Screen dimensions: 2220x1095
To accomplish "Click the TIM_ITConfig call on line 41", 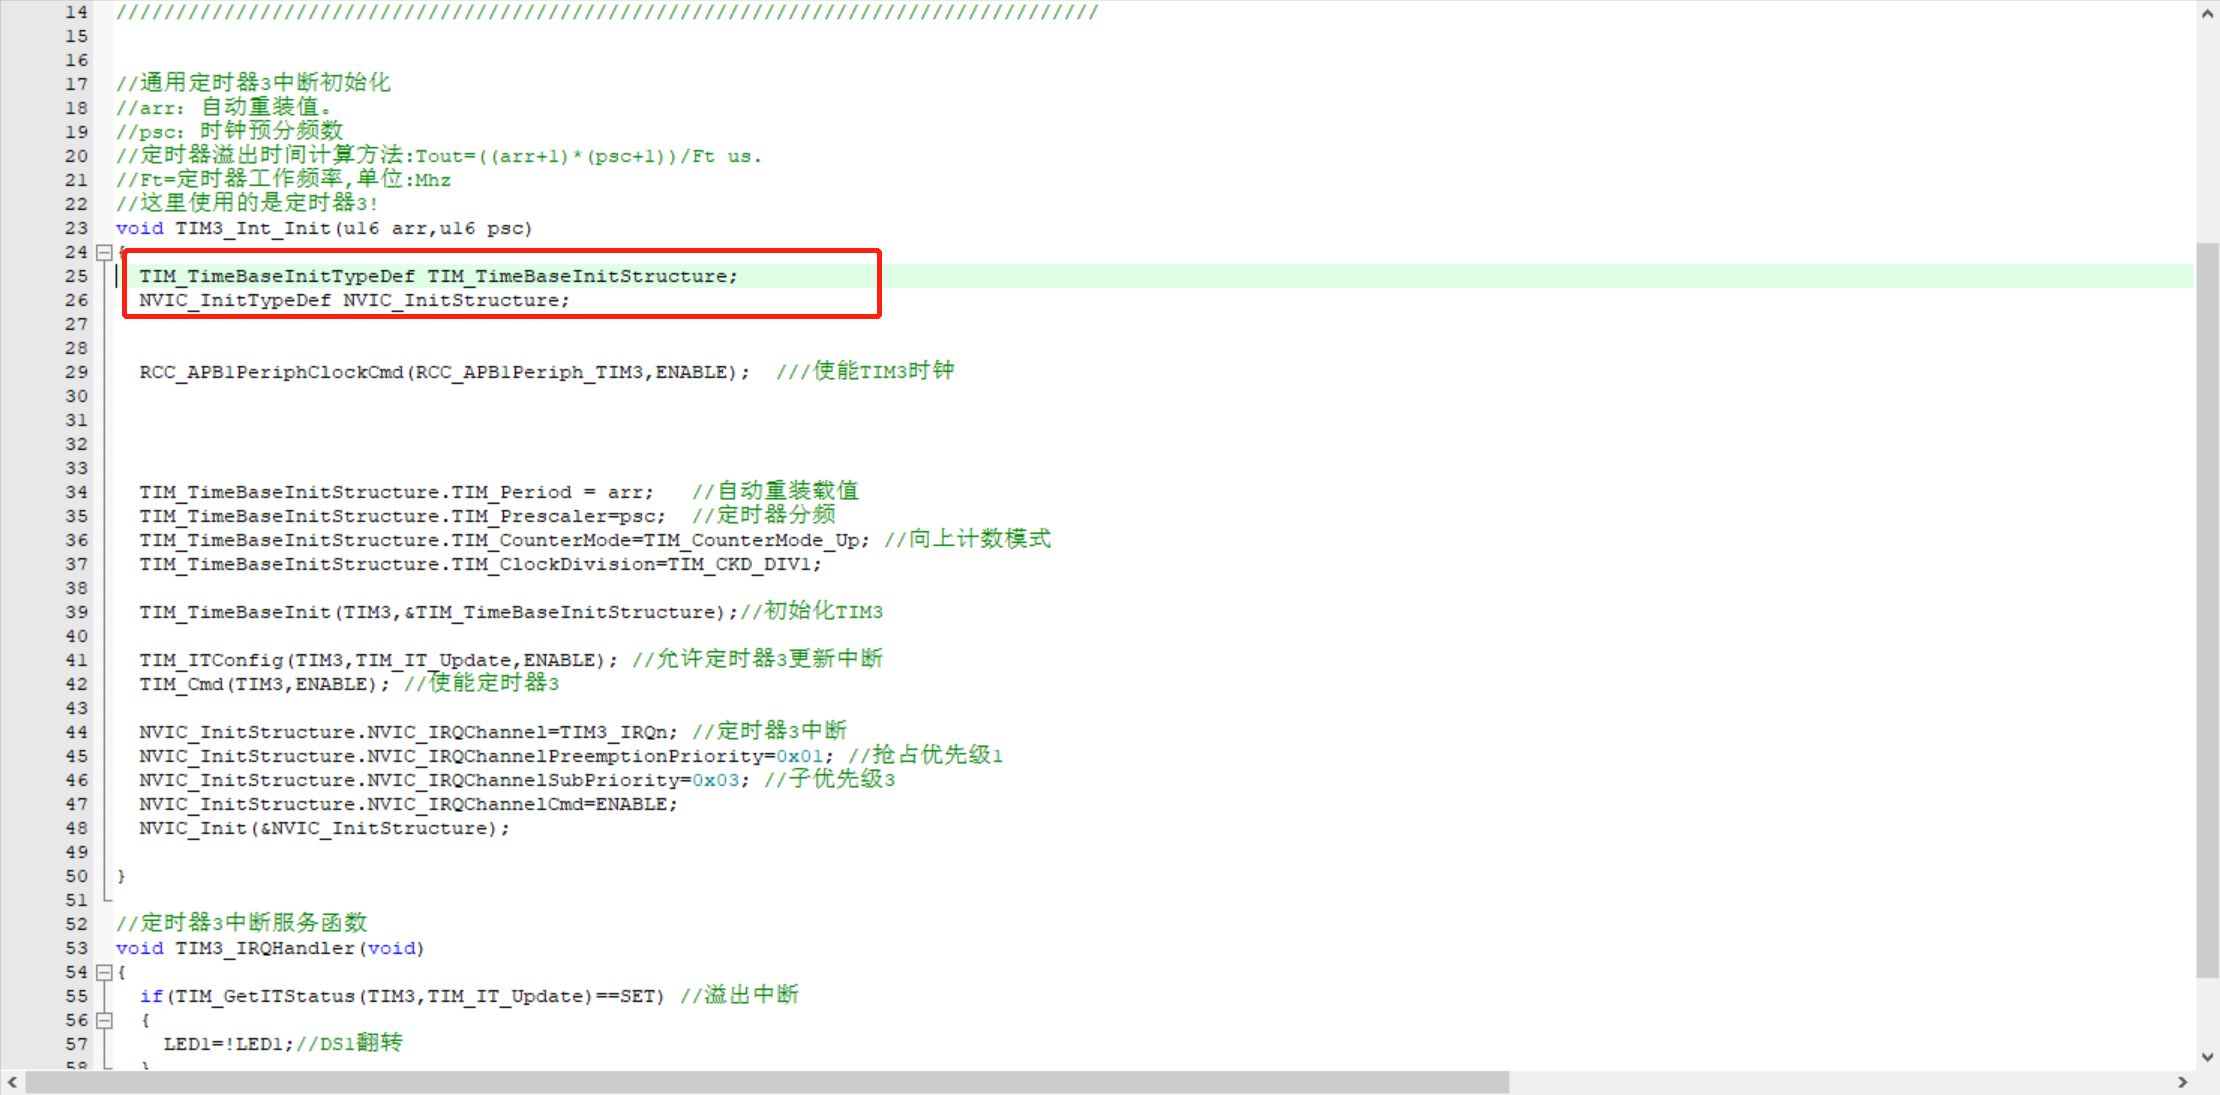I will [210, 660].
